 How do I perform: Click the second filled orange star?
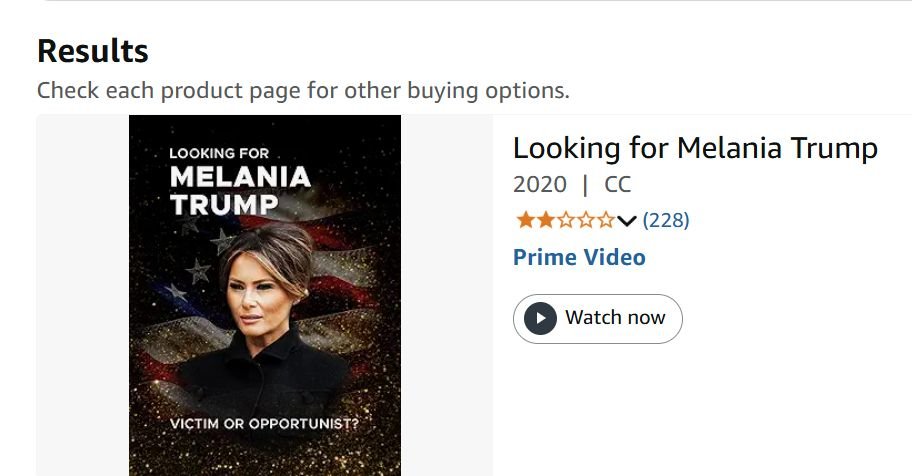[545, 220]
